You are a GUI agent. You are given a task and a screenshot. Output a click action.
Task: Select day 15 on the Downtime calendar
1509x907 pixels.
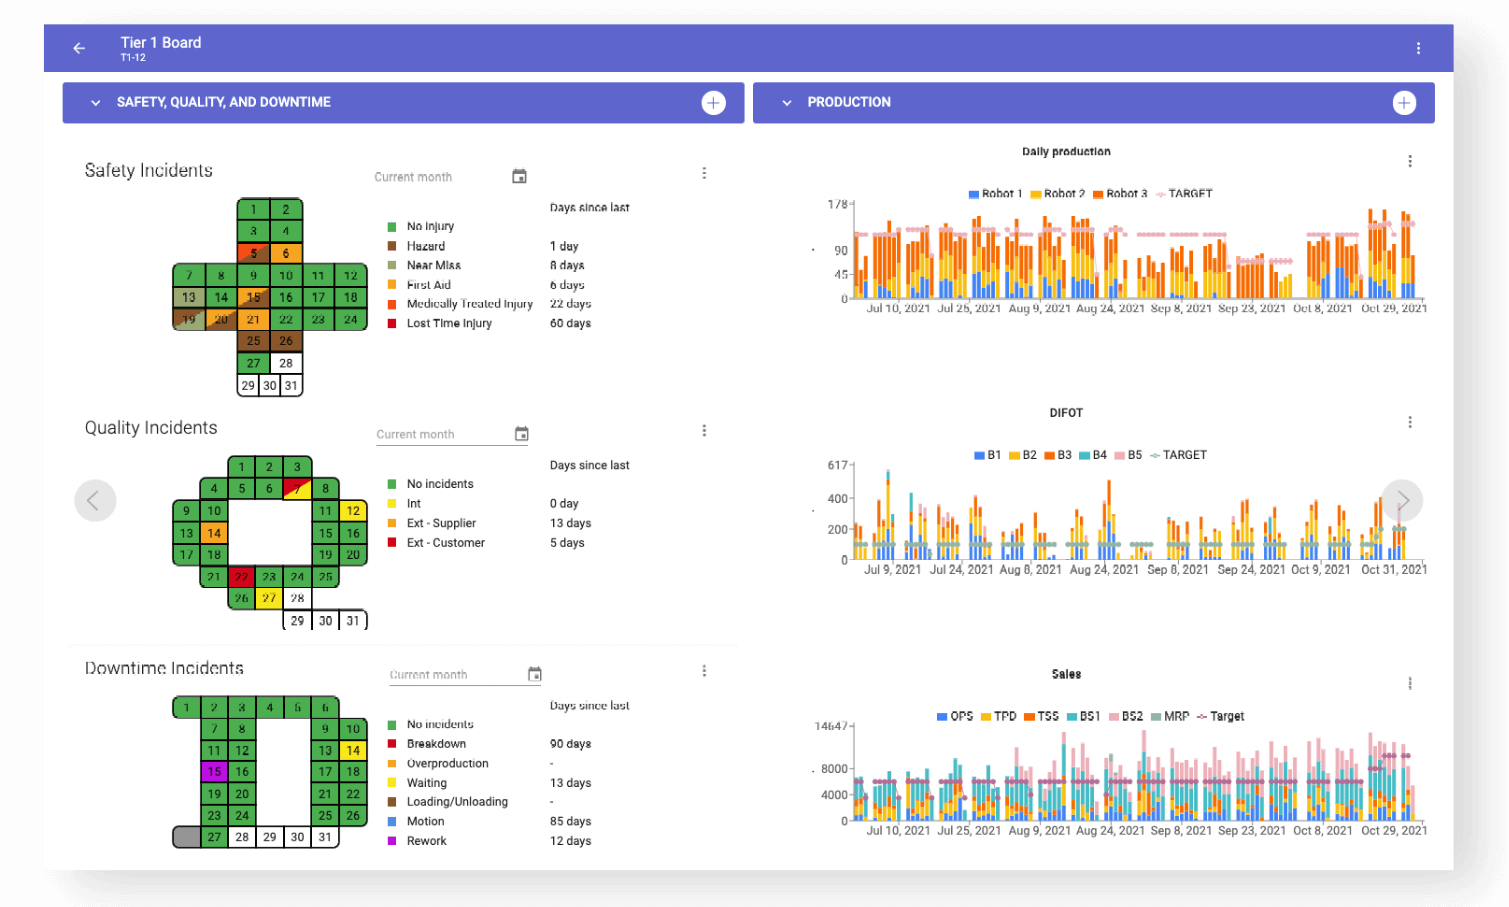tap(214, 771)
